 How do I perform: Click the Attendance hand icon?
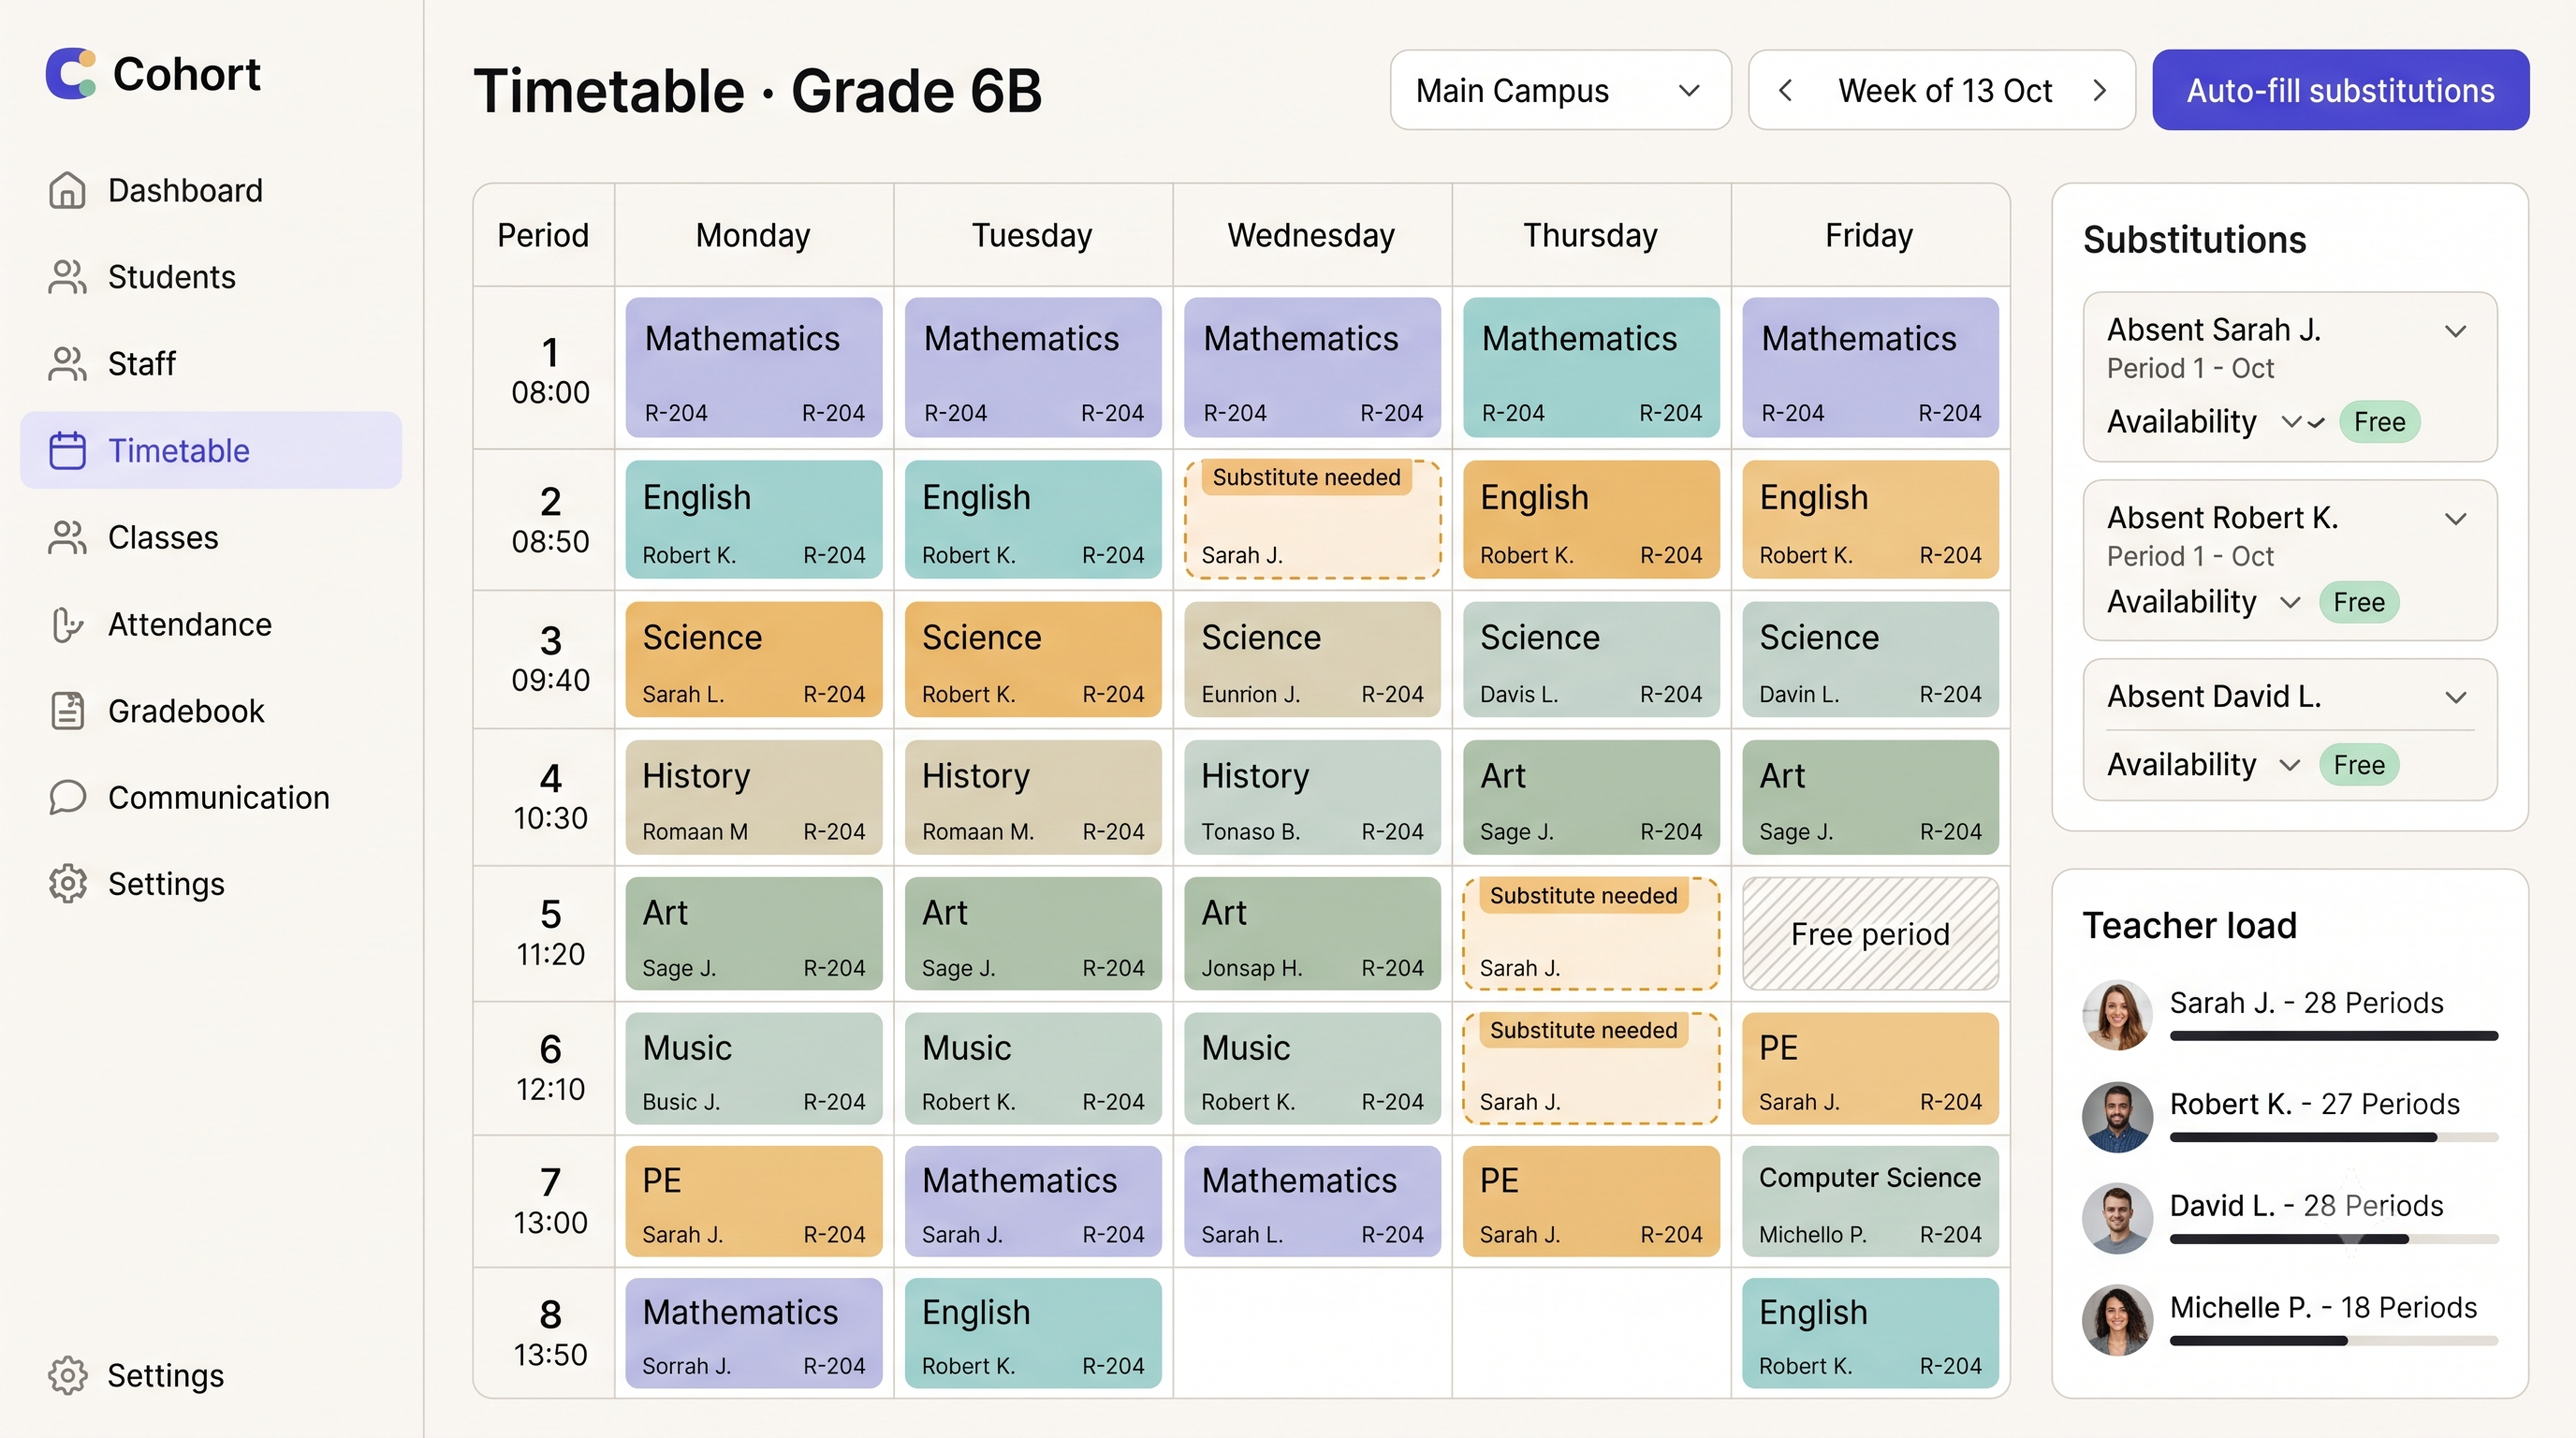coord(67,624)
